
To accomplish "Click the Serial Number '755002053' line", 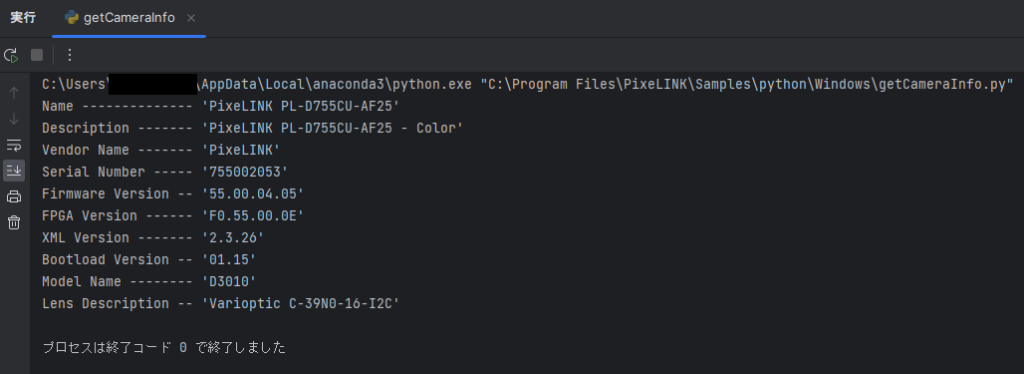I will click(x=165, y=172).
